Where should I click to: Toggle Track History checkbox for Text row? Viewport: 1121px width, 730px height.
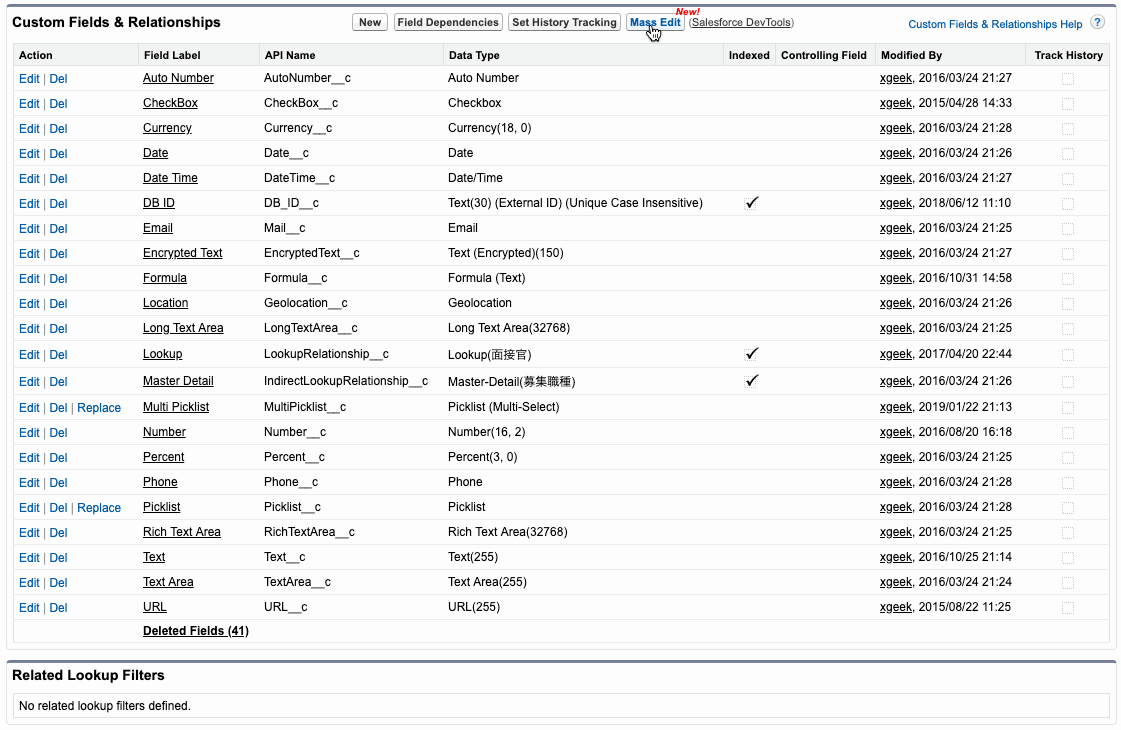click(1068, 558)
